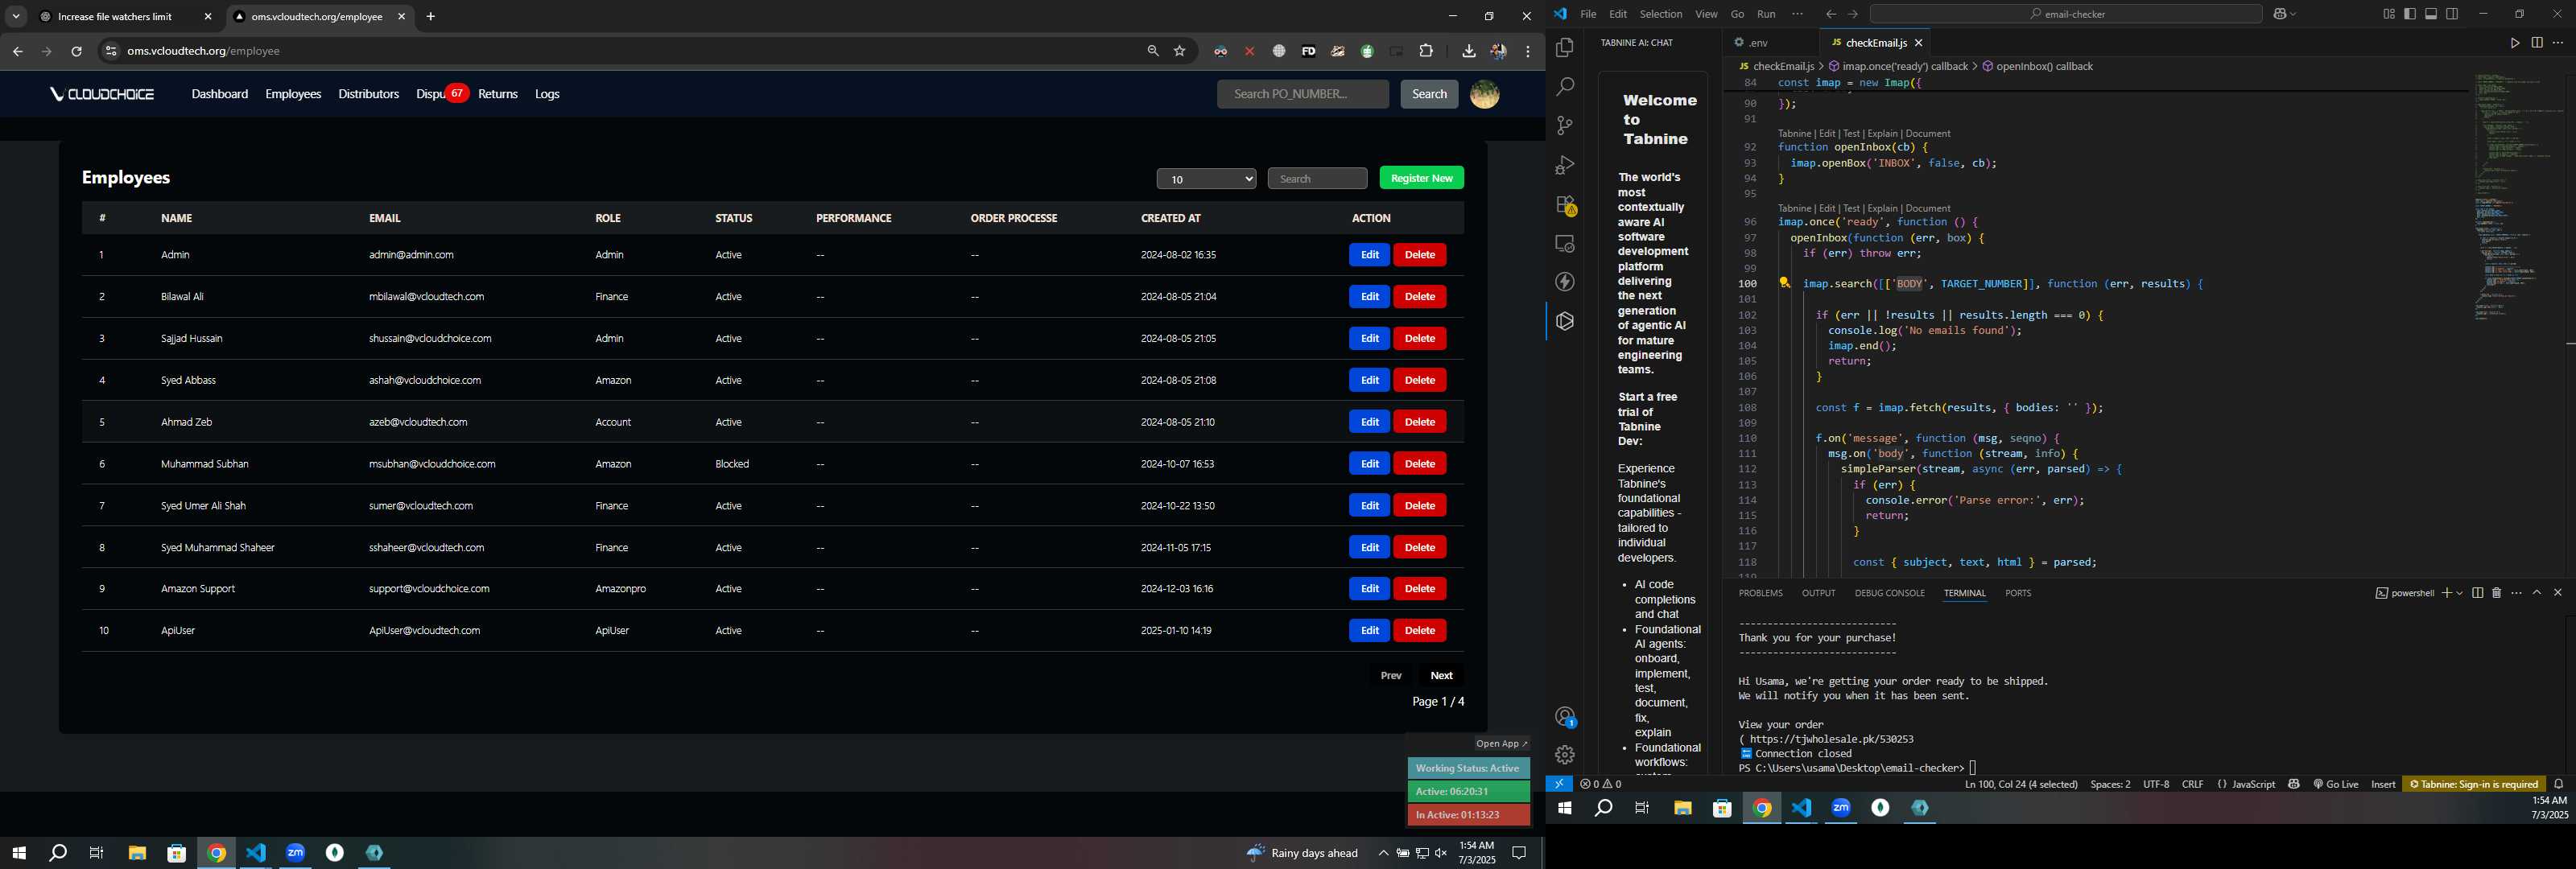Open new terminal launch profile dropdown
Viewport: 2576px width, 869px height.
2459,593
